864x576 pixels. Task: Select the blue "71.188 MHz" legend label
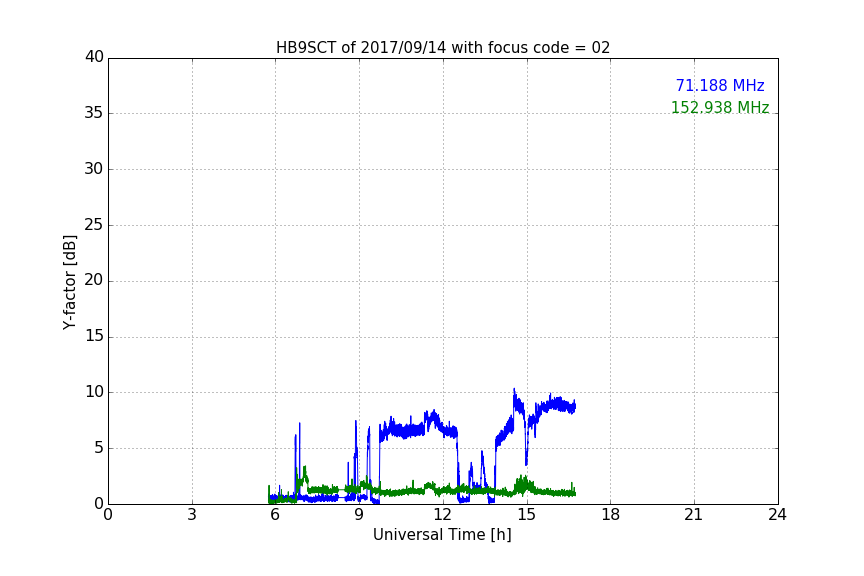(x=720, y=85)
